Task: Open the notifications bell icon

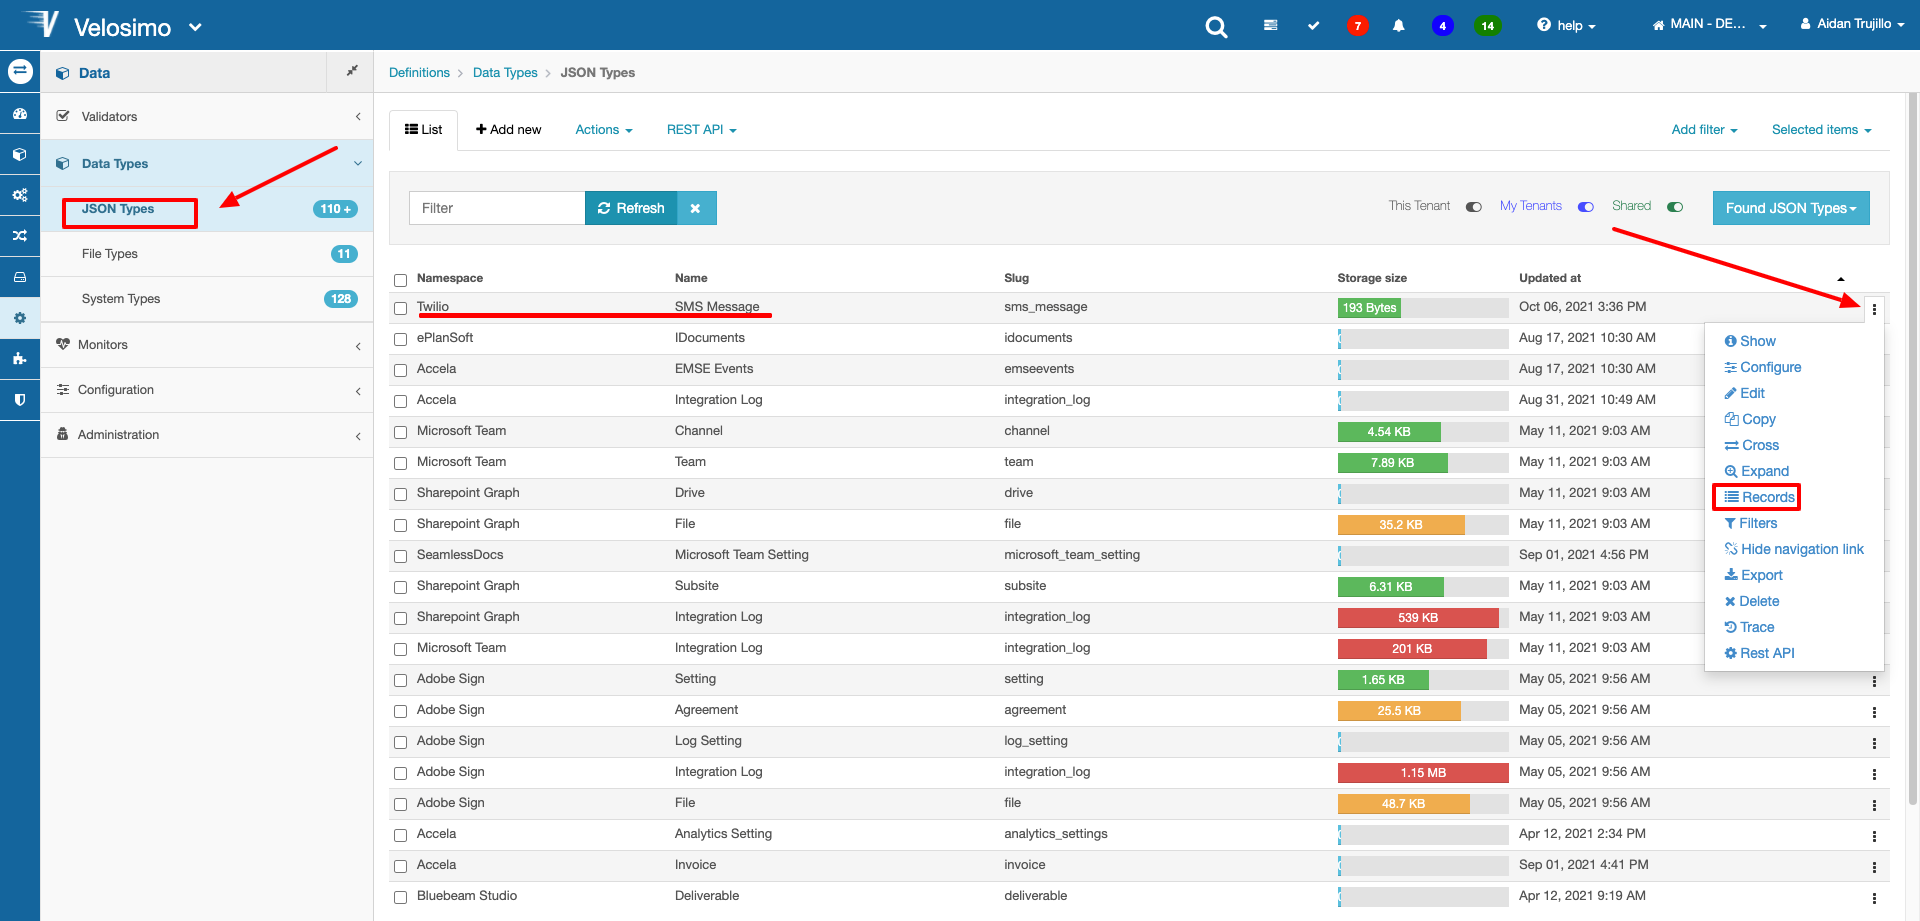Action: pos(1399,25)
